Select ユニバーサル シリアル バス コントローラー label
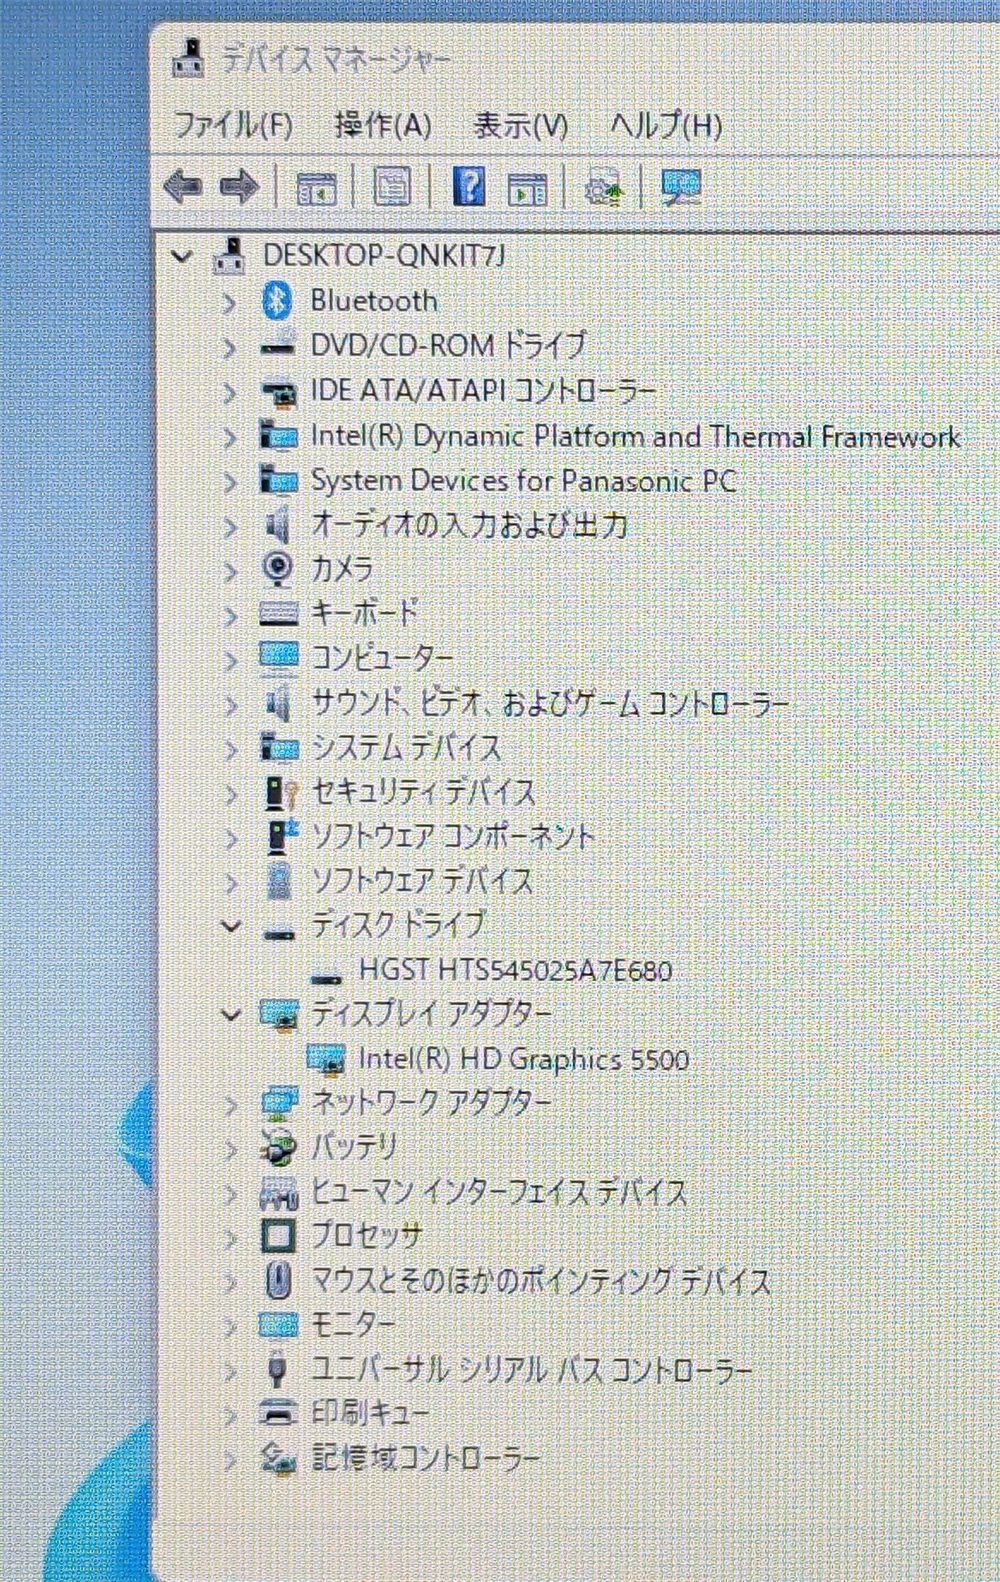 (531, 1370)
